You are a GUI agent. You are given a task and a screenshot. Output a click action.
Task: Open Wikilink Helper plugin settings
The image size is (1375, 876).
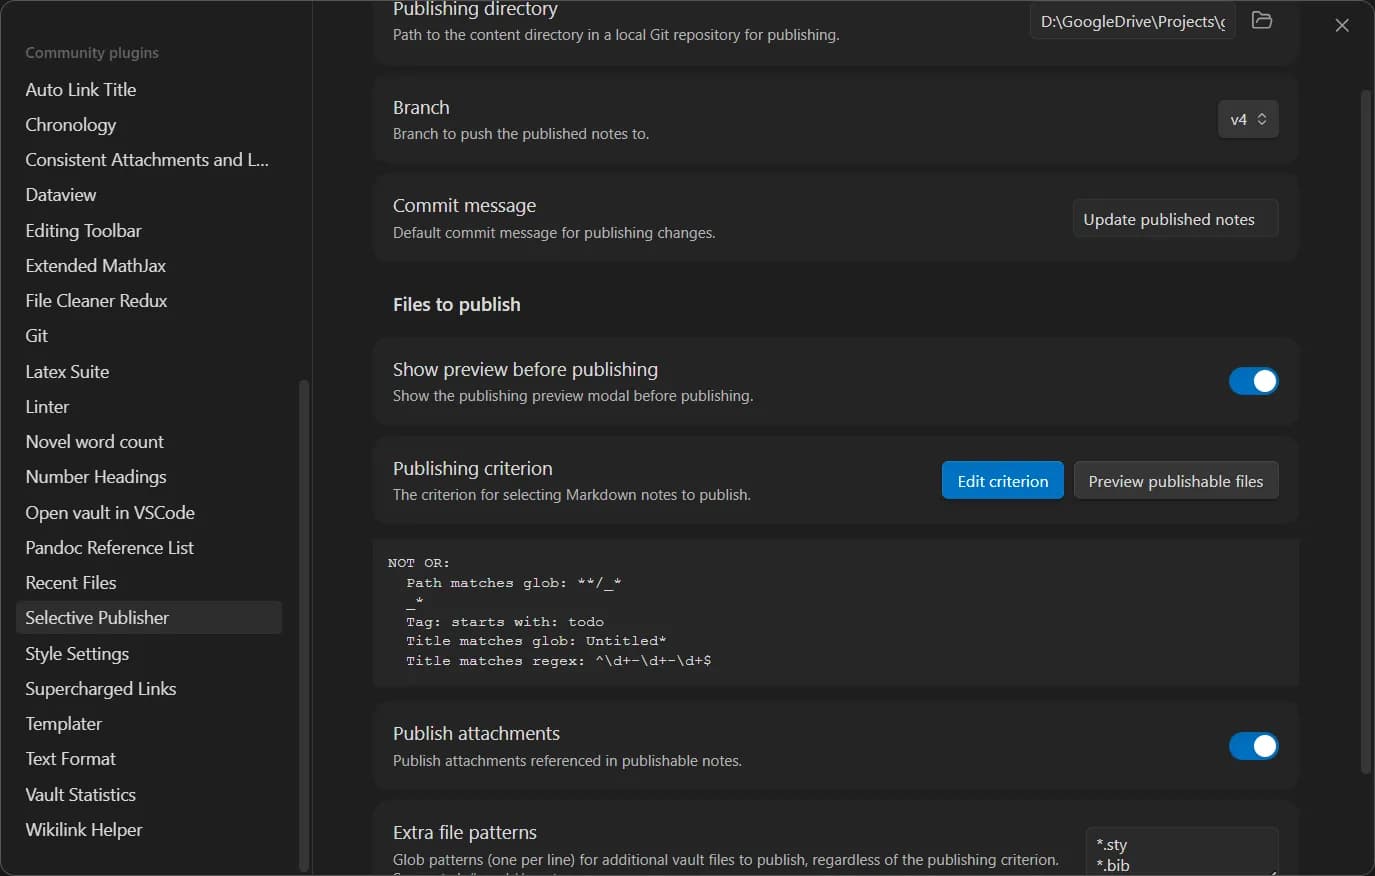pos(149,830)
